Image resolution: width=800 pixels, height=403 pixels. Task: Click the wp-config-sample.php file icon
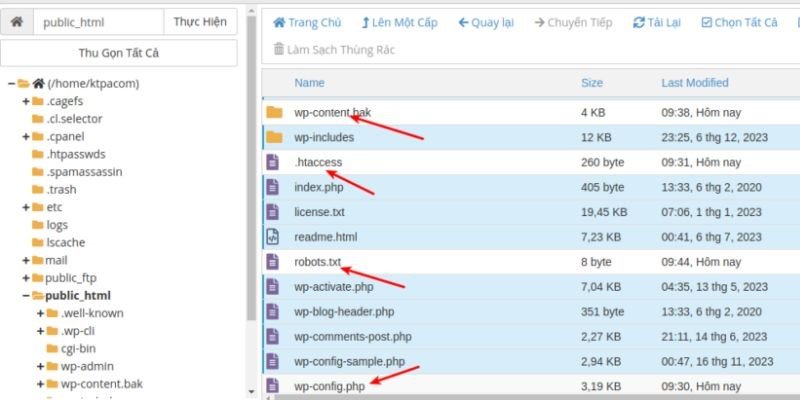[x=273, y=362]
